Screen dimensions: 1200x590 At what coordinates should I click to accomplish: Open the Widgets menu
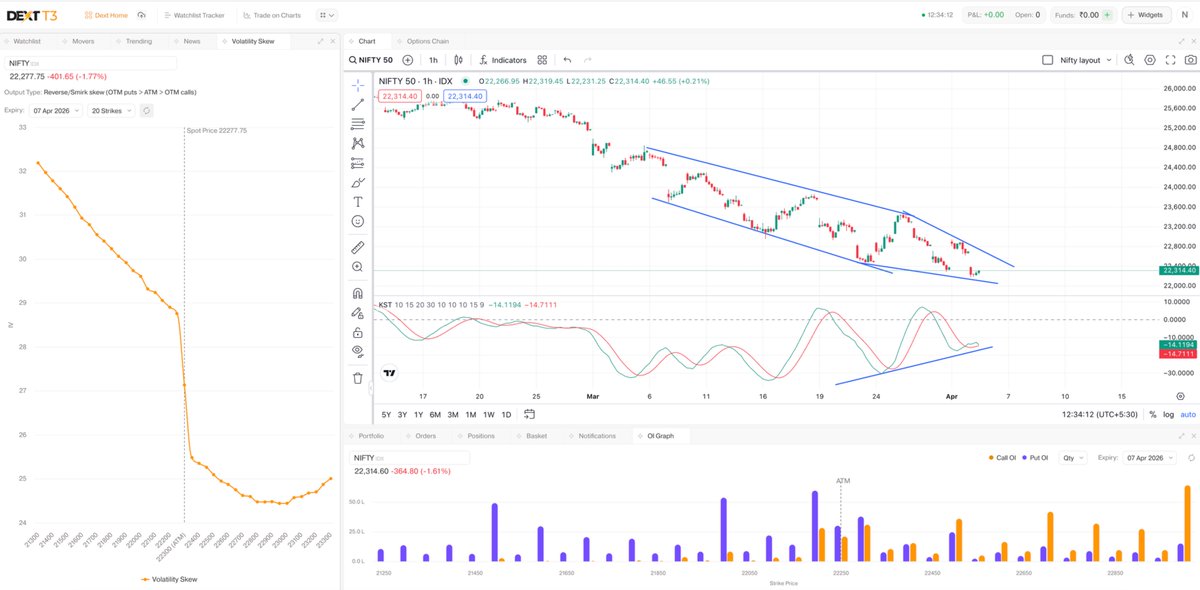pyautogui.click(x=1146, y=15)
